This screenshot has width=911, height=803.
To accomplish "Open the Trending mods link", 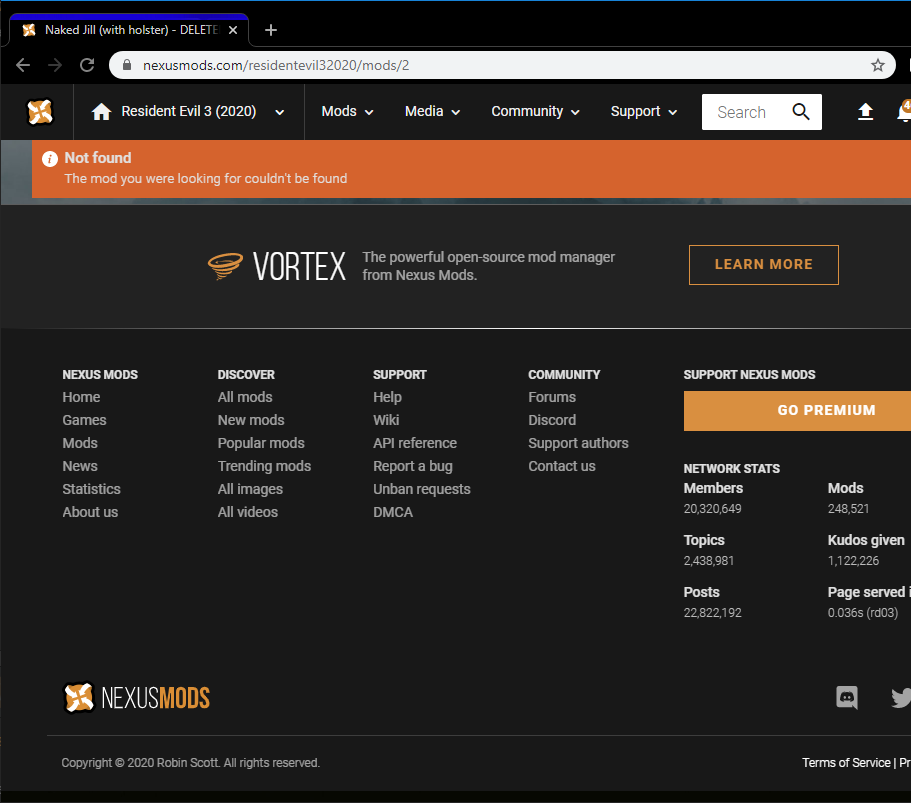I will 264,466.
